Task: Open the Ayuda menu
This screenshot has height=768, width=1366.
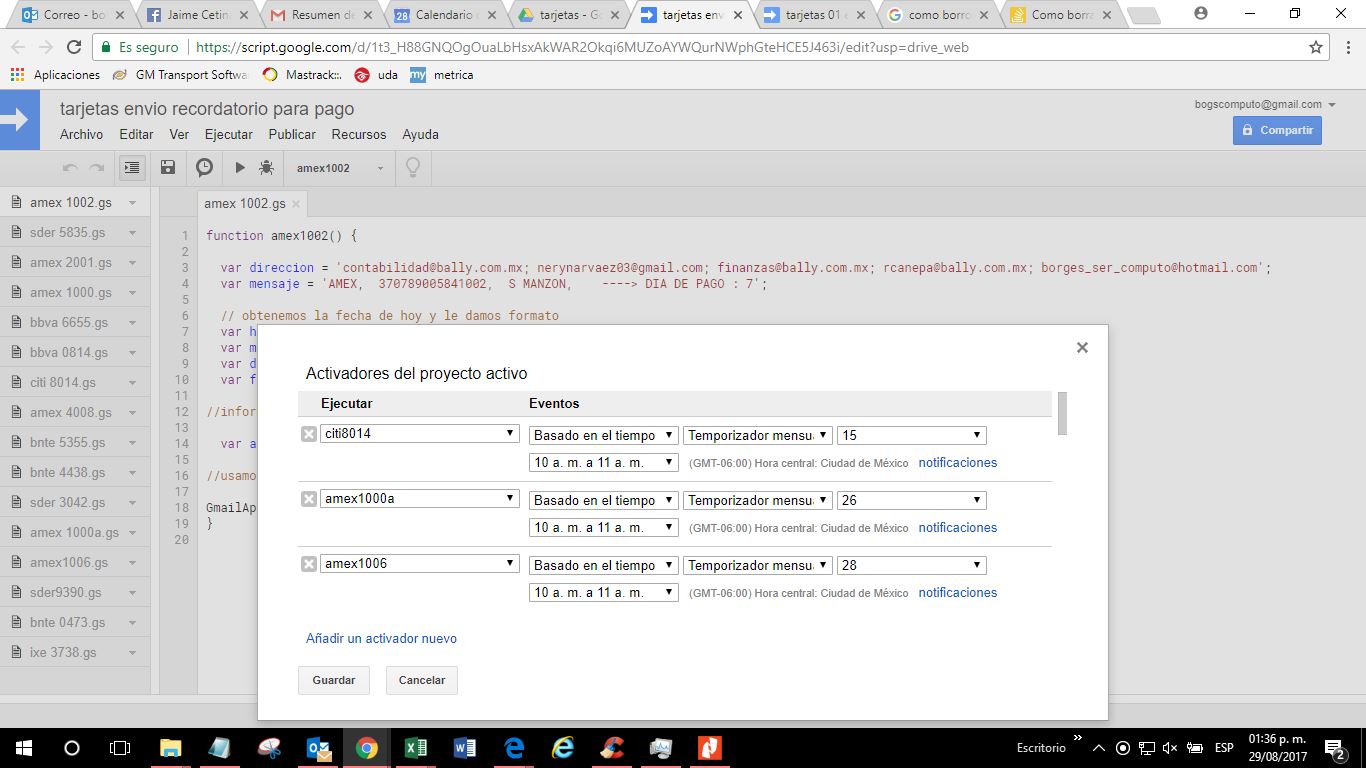Action: 421,134
